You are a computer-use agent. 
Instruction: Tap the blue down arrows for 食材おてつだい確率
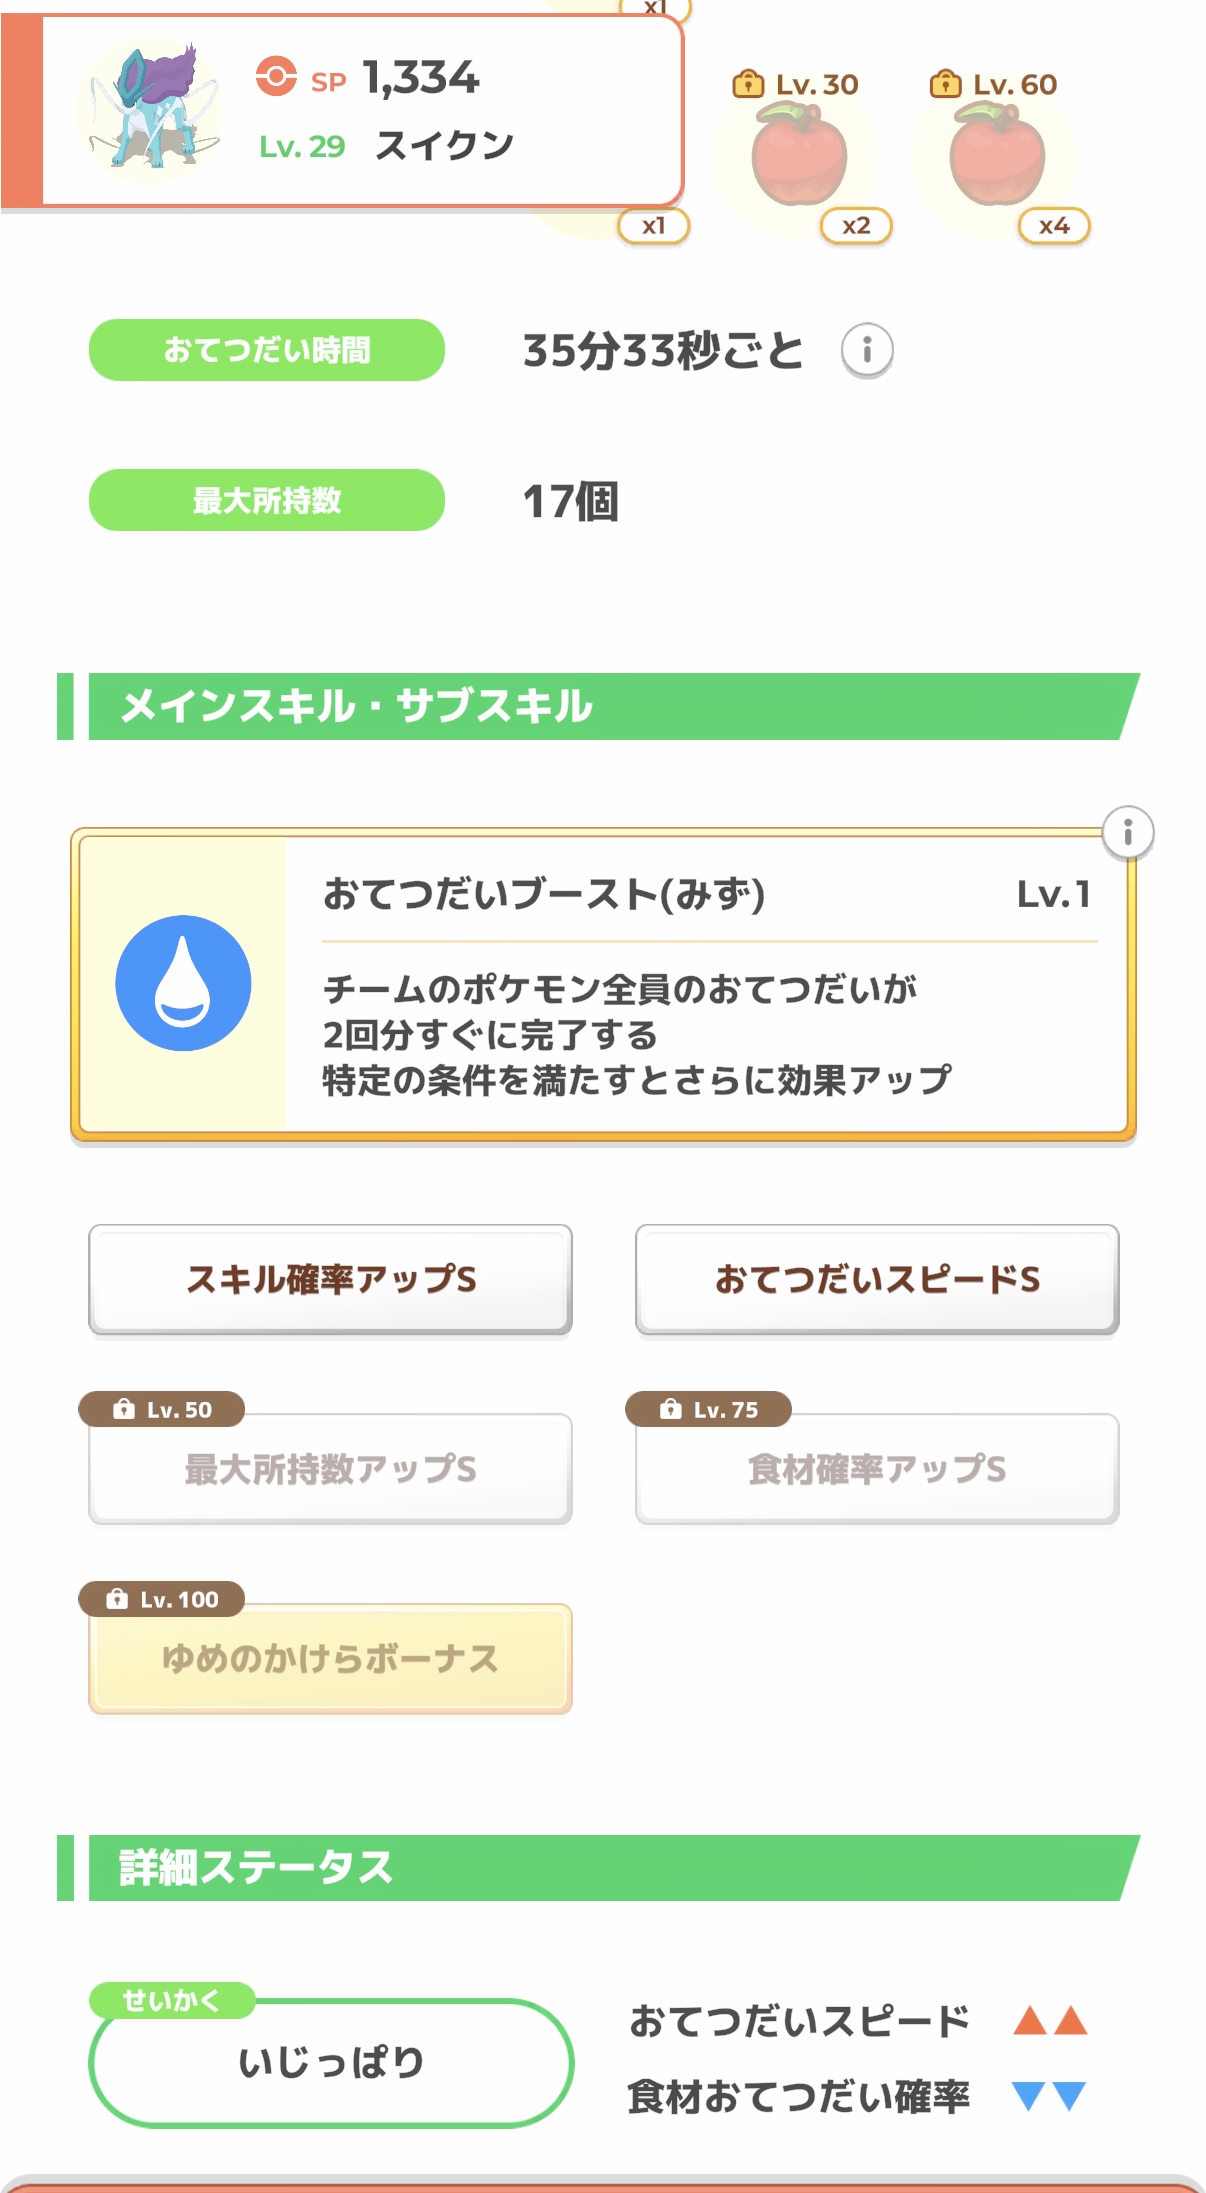click(x=1049, y=2095)
